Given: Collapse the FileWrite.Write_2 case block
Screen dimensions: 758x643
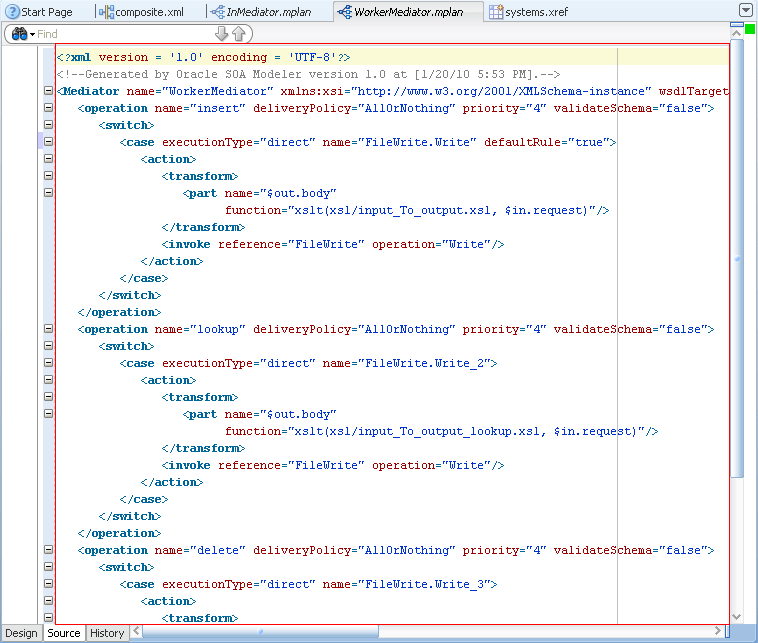Looking at the screenshot, I should (48, 363).
